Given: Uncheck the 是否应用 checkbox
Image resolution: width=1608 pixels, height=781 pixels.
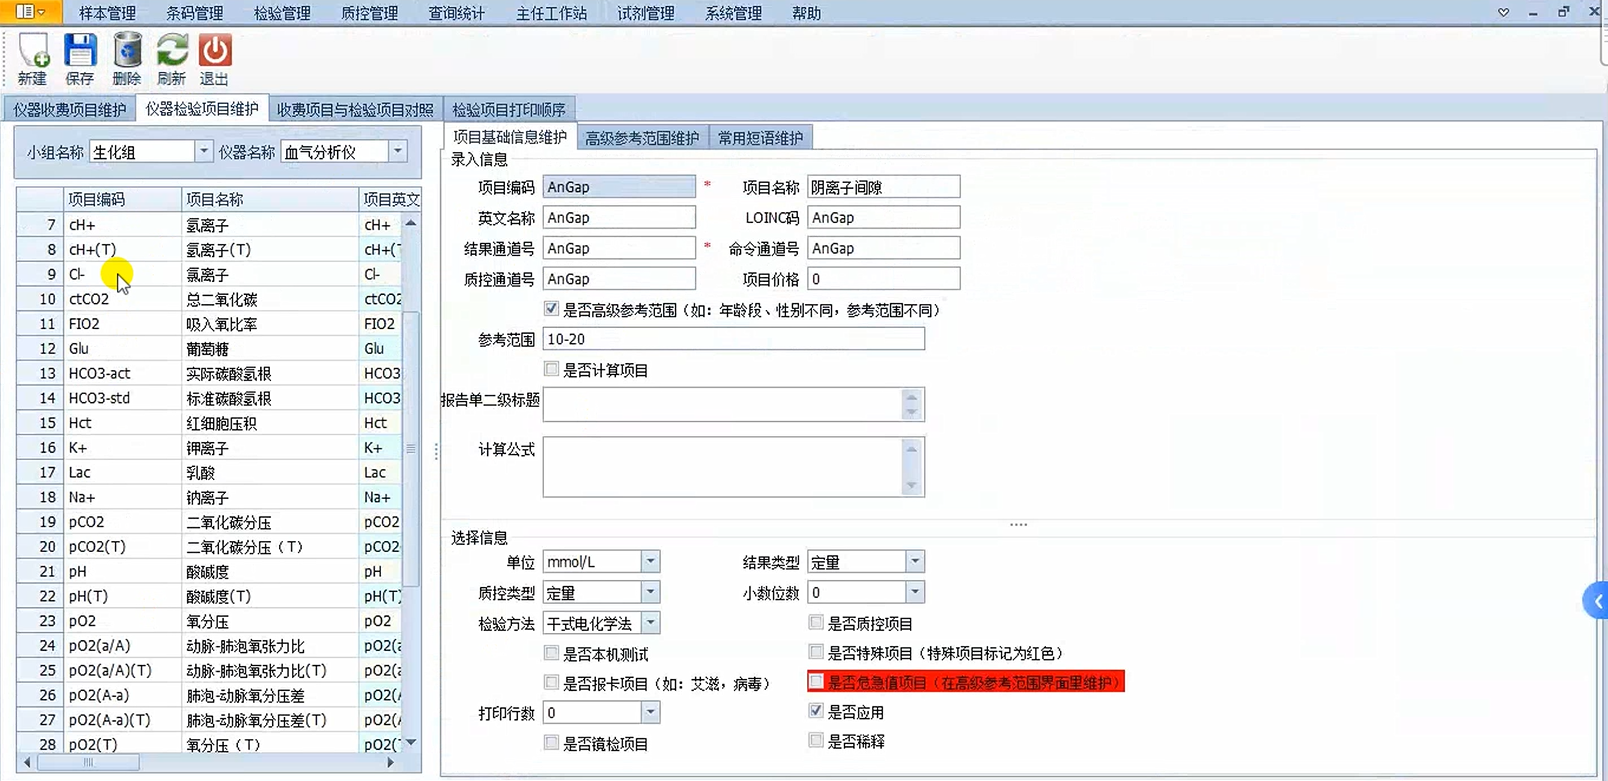Looking at the screenshot, I should click(x=816, y=711).
